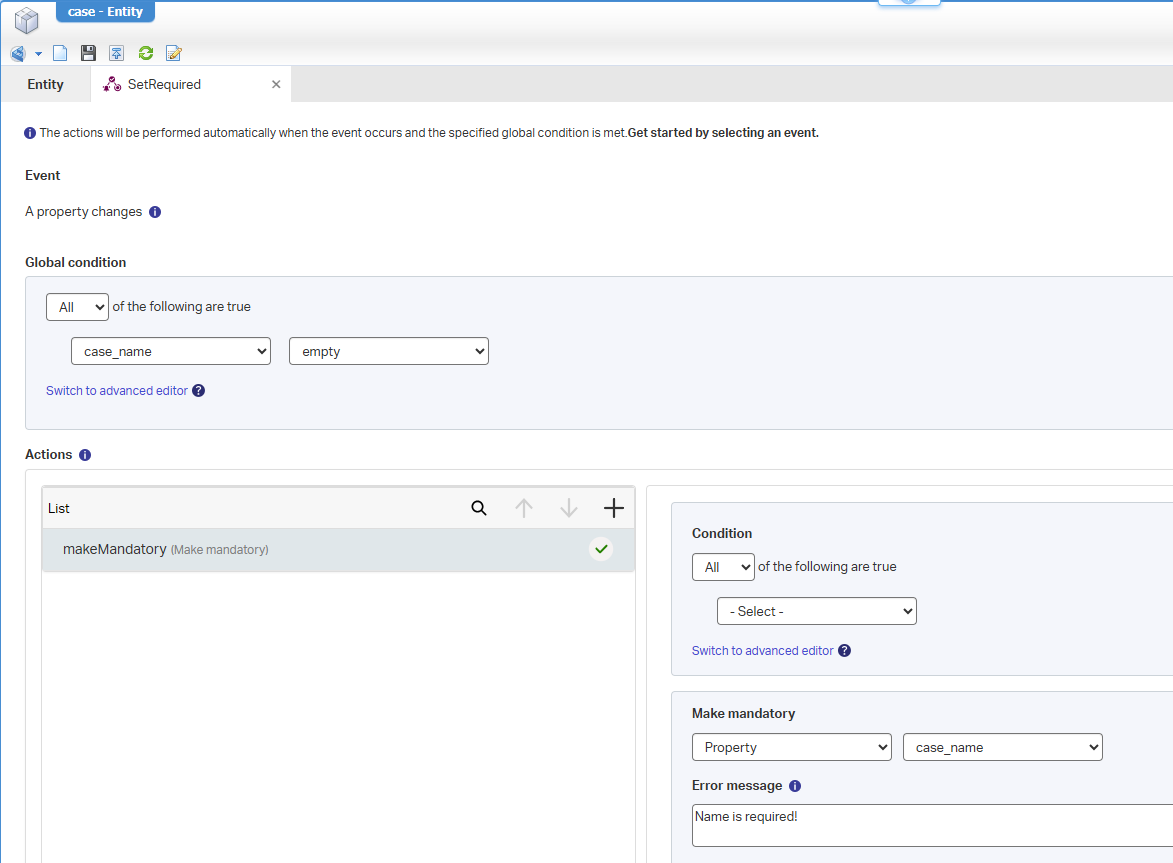The height and width of the screenshot is (863, 1173).
Task: Switch to advanced editor in Global condition
Action: tap(117, 391)
